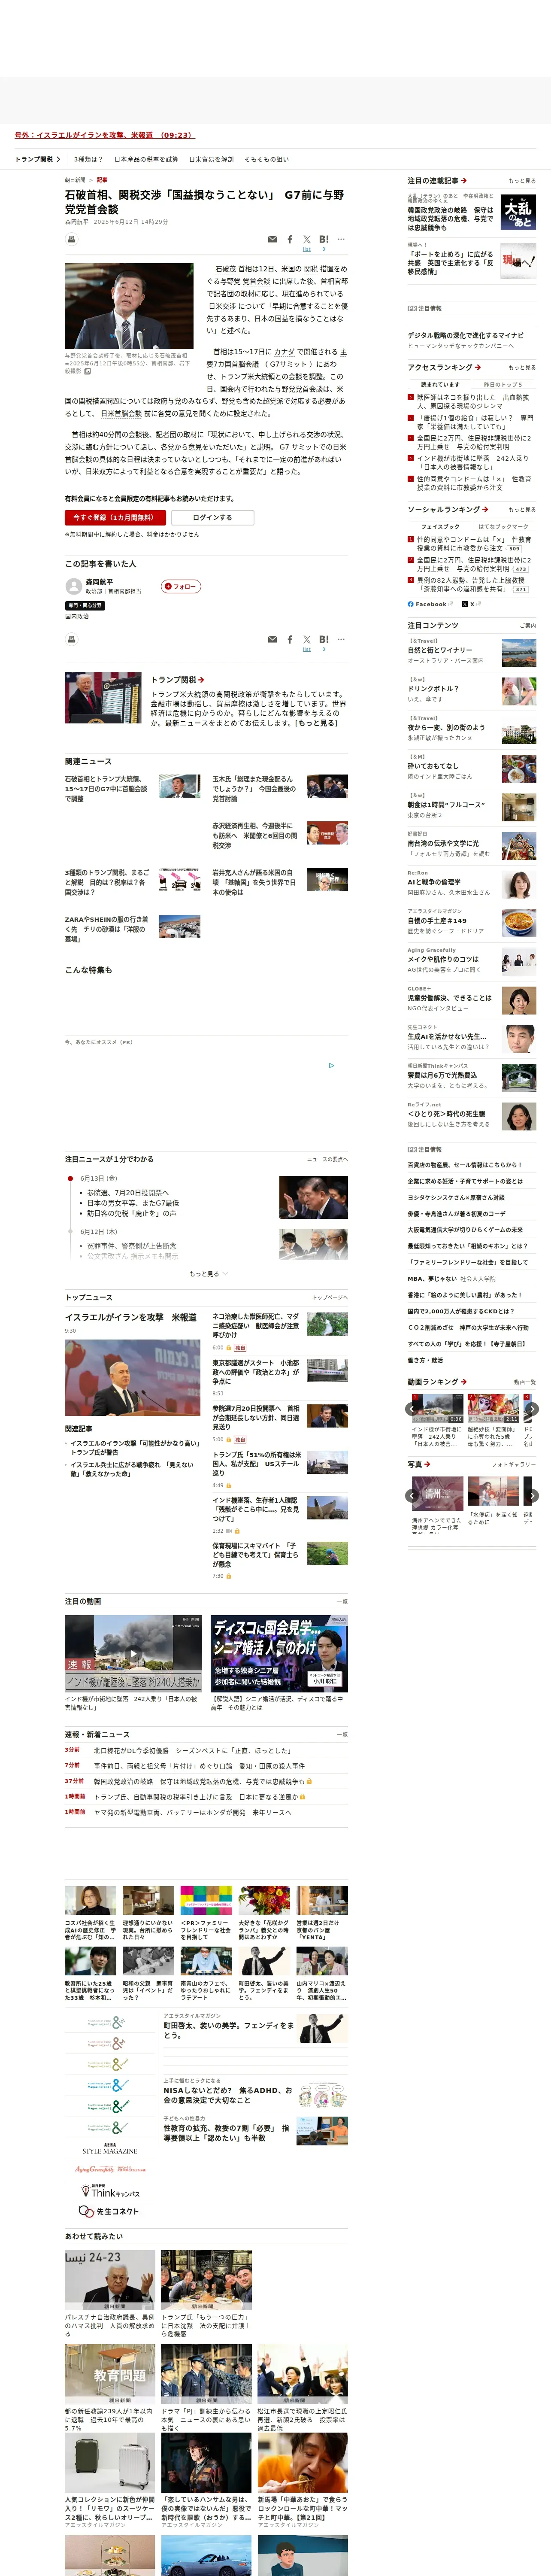Open トップページへ link

click(x=330, y=1297)
